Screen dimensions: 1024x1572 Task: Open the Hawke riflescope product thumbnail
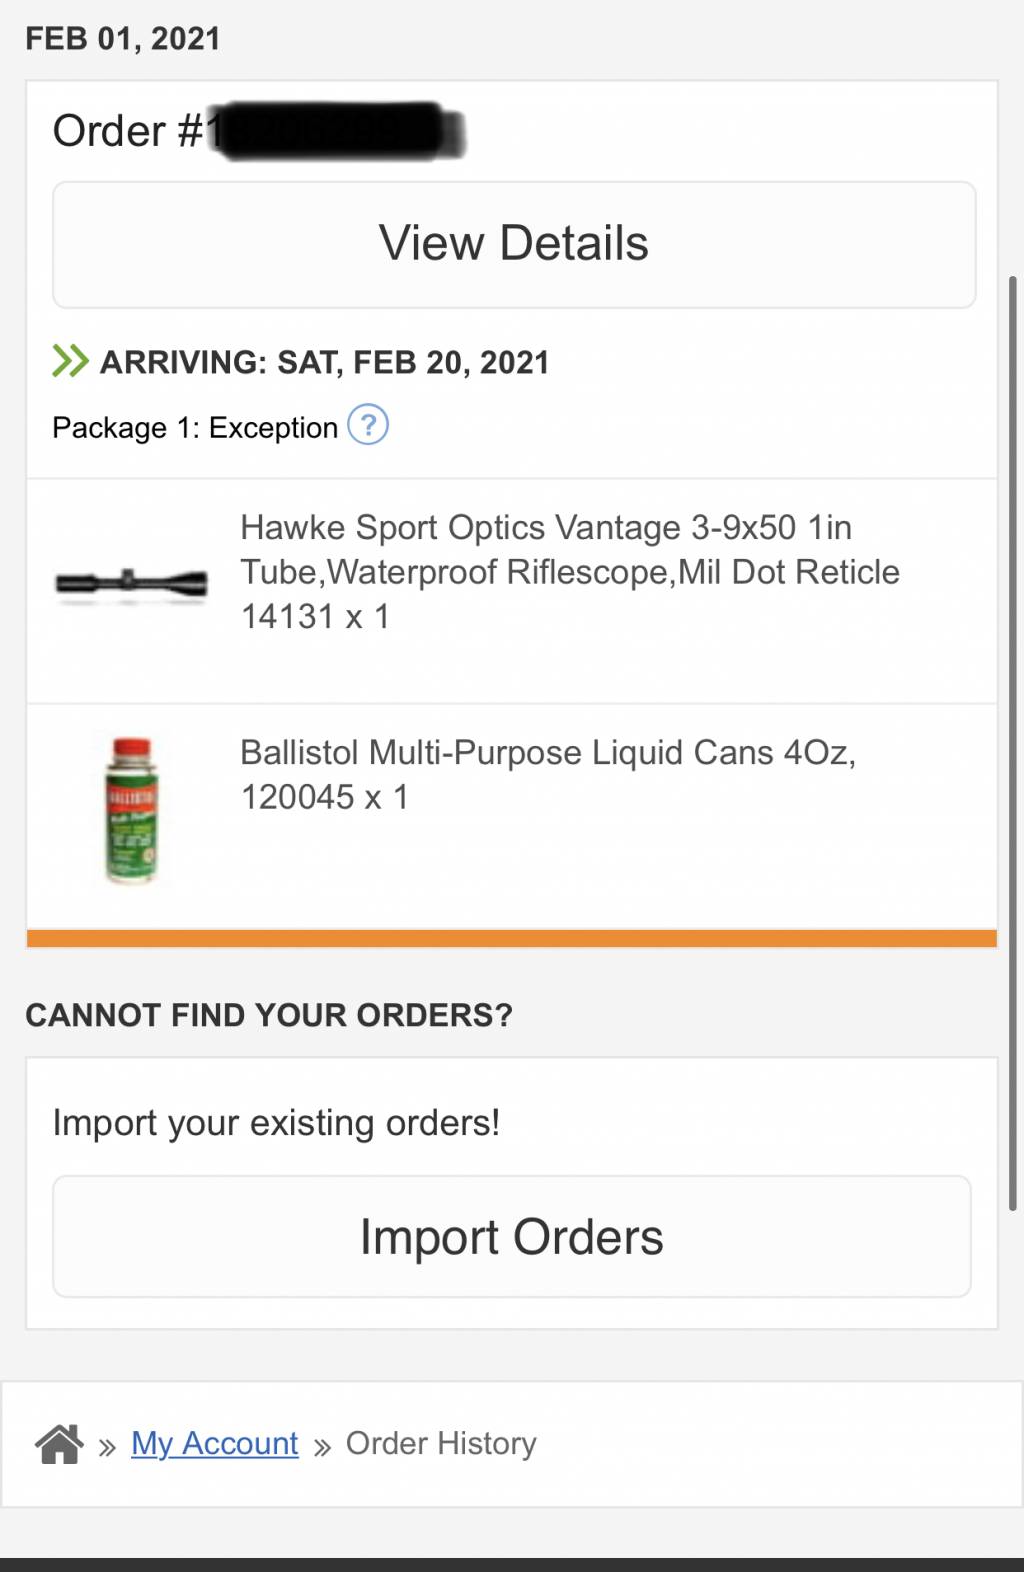click(x=131, y=582)
